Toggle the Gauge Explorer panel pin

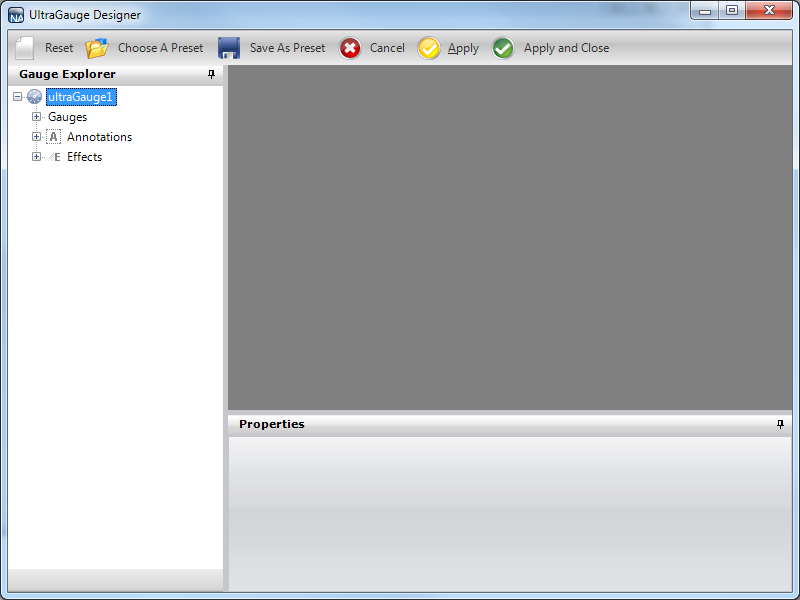tap(211, 74)
